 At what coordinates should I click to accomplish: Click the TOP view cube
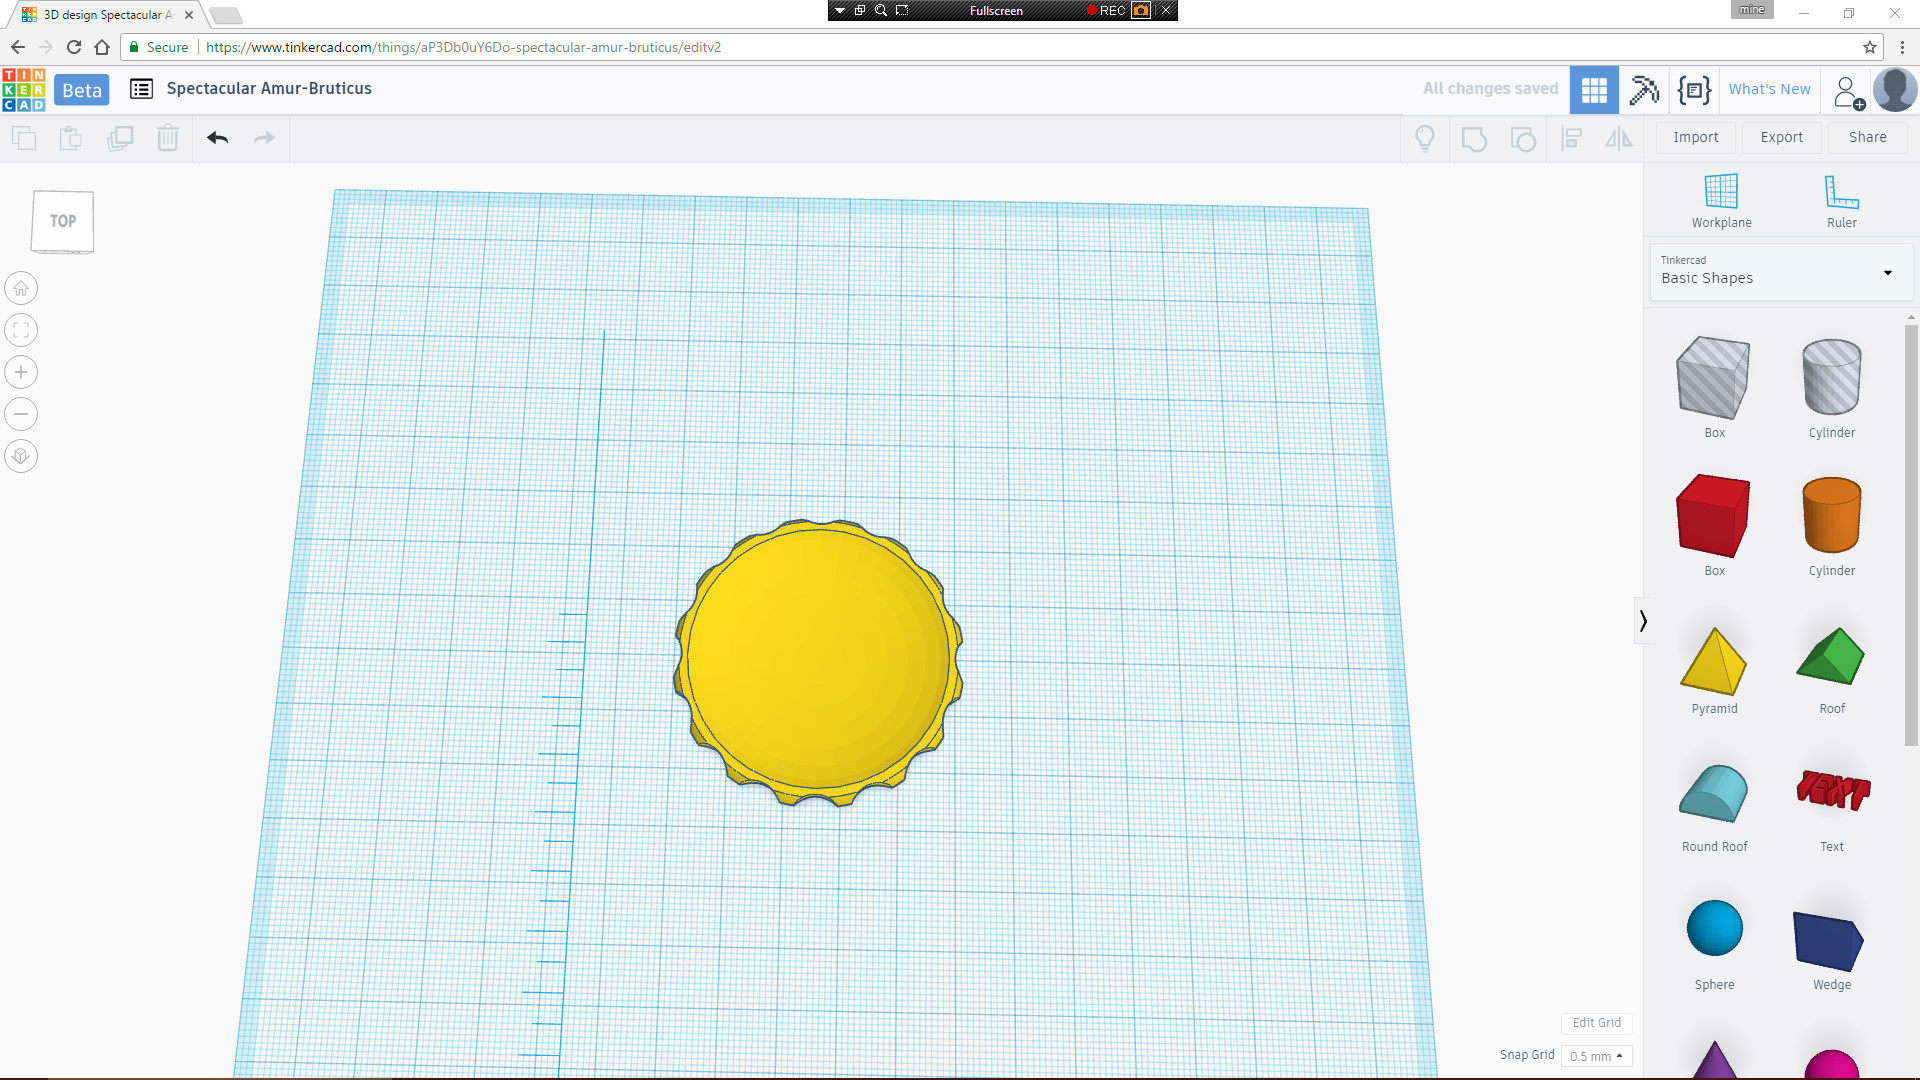[63, 221]
